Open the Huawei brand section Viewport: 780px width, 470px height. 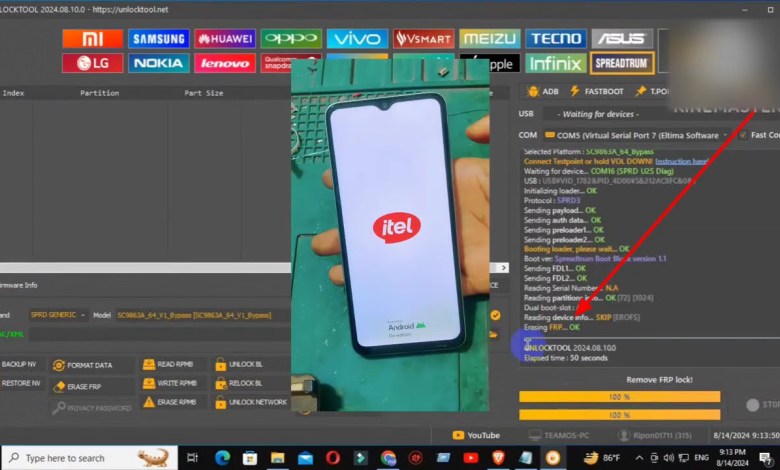225,39
